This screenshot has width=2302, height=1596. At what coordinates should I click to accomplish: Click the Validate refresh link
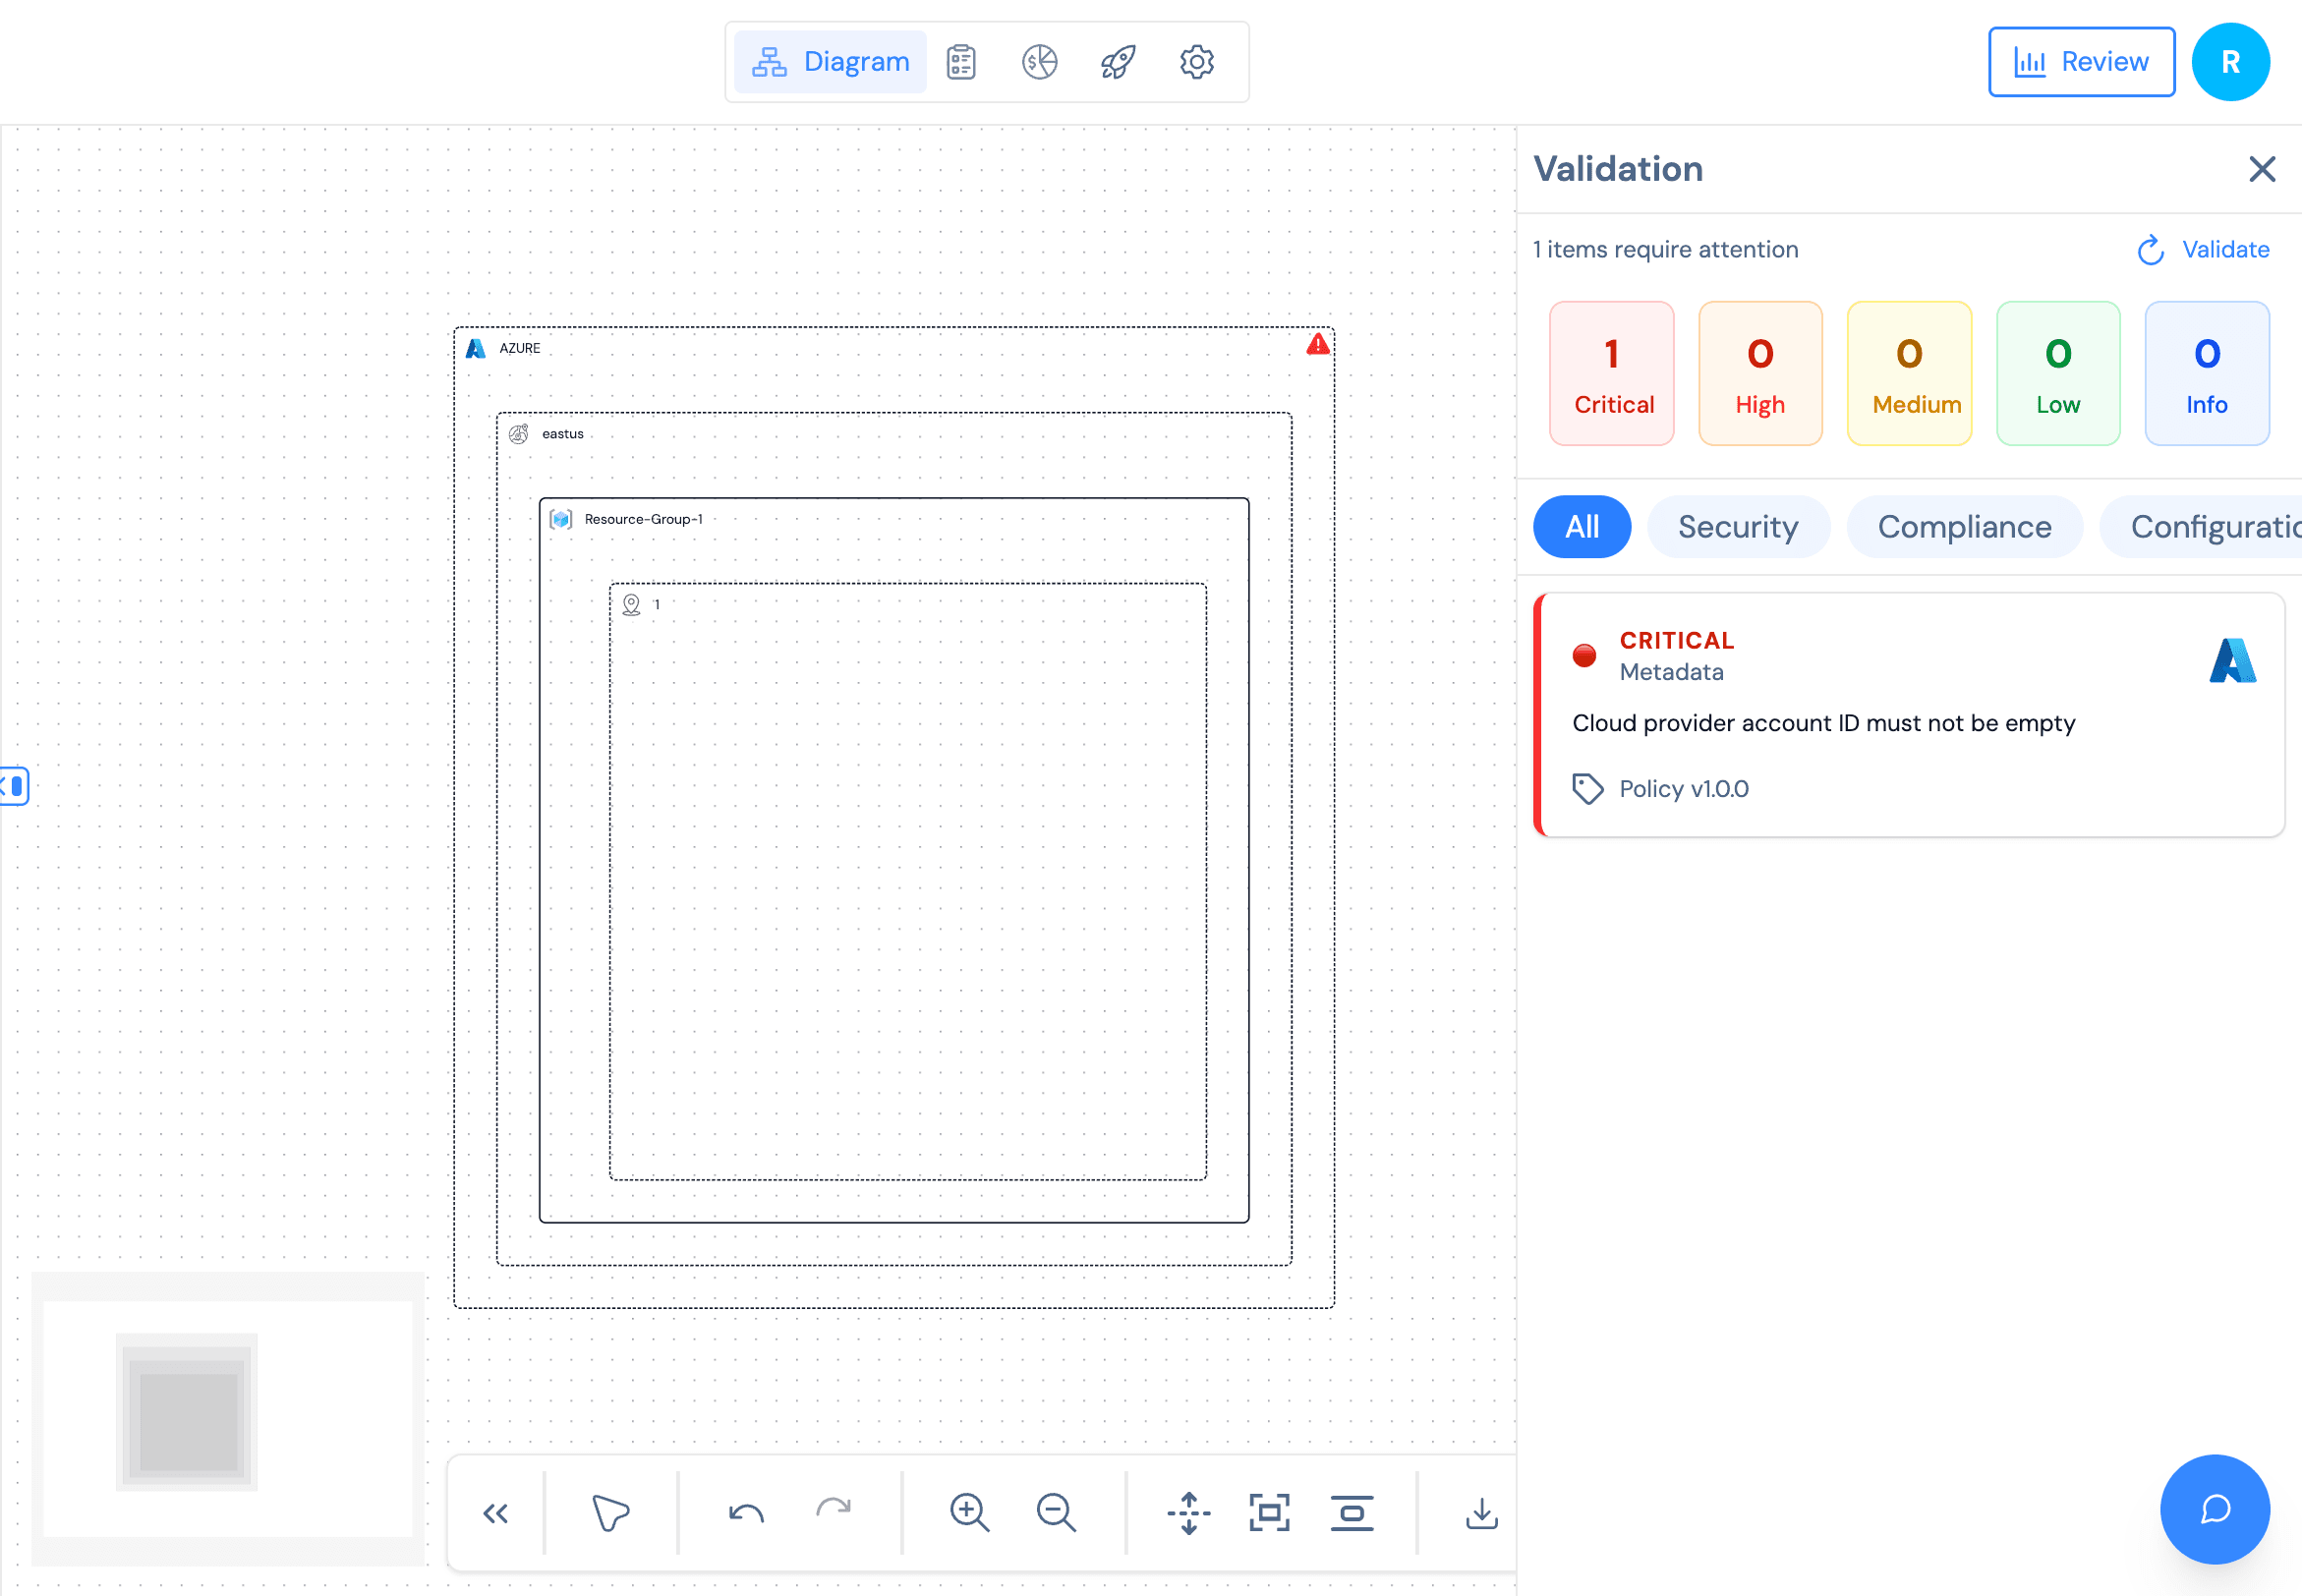[2204, 250]
